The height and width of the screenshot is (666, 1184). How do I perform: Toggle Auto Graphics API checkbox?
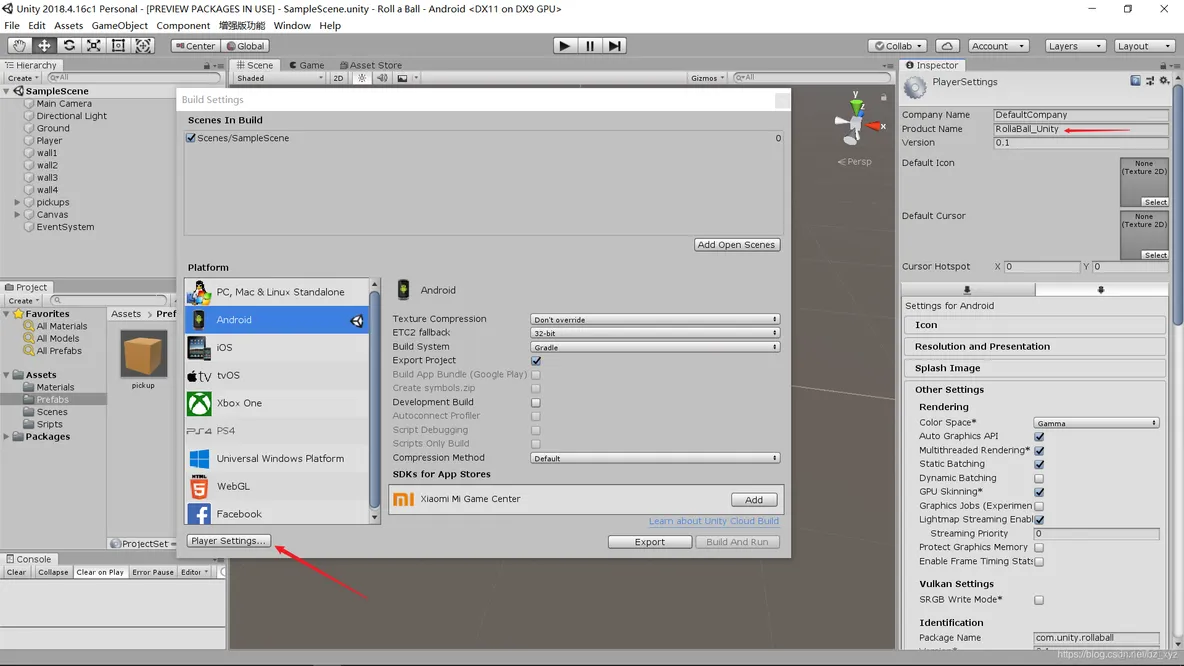[x=1039, y=436]
